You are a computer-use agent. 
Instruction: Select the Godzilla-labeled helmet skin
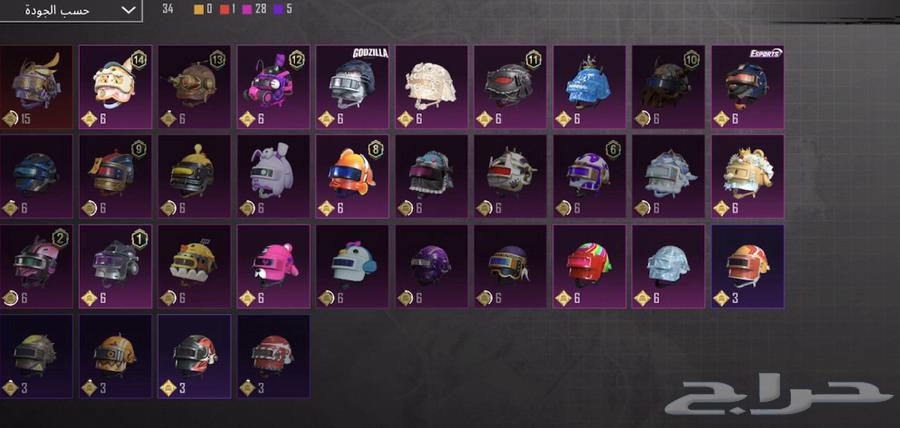point(352,87)
